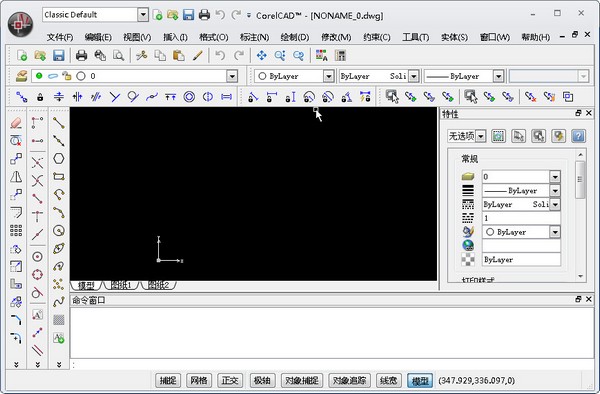Click the linestyle scale field showing 1
Screen dimensions: 600x394
[x=521, y=218]
